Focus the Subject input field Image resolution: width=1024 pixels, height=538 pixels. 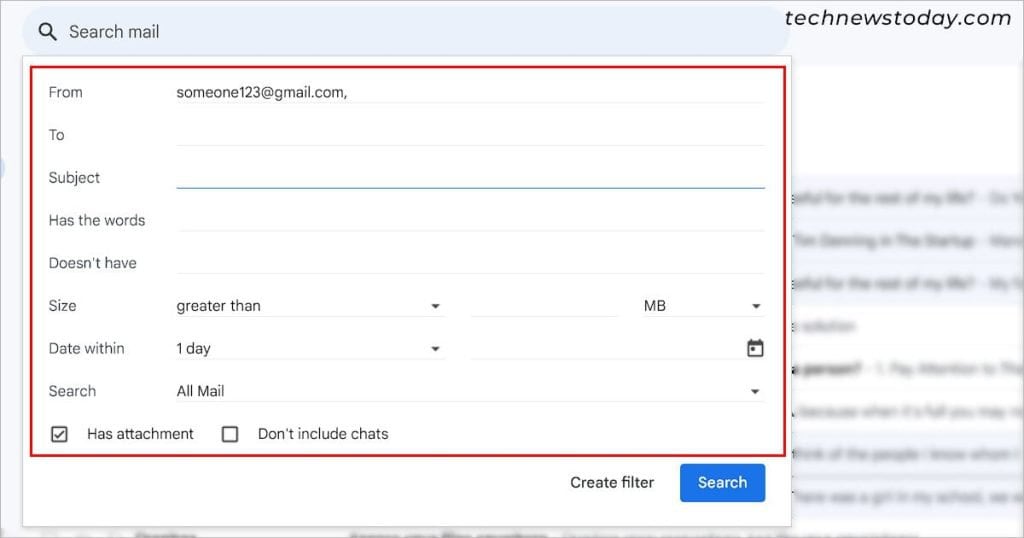click(470, 177)
